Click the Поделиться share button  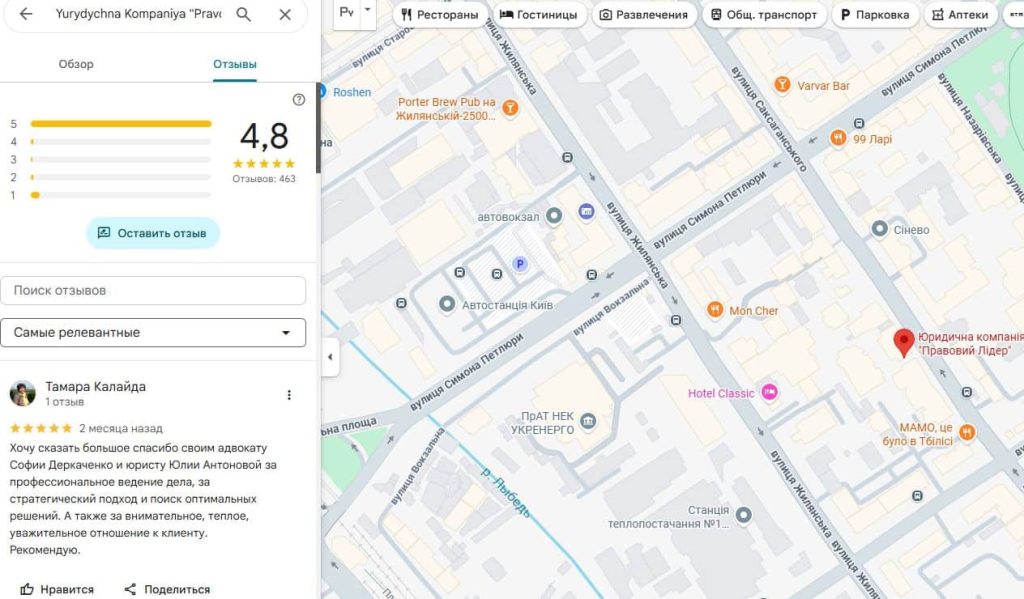(x=167, y=589)
